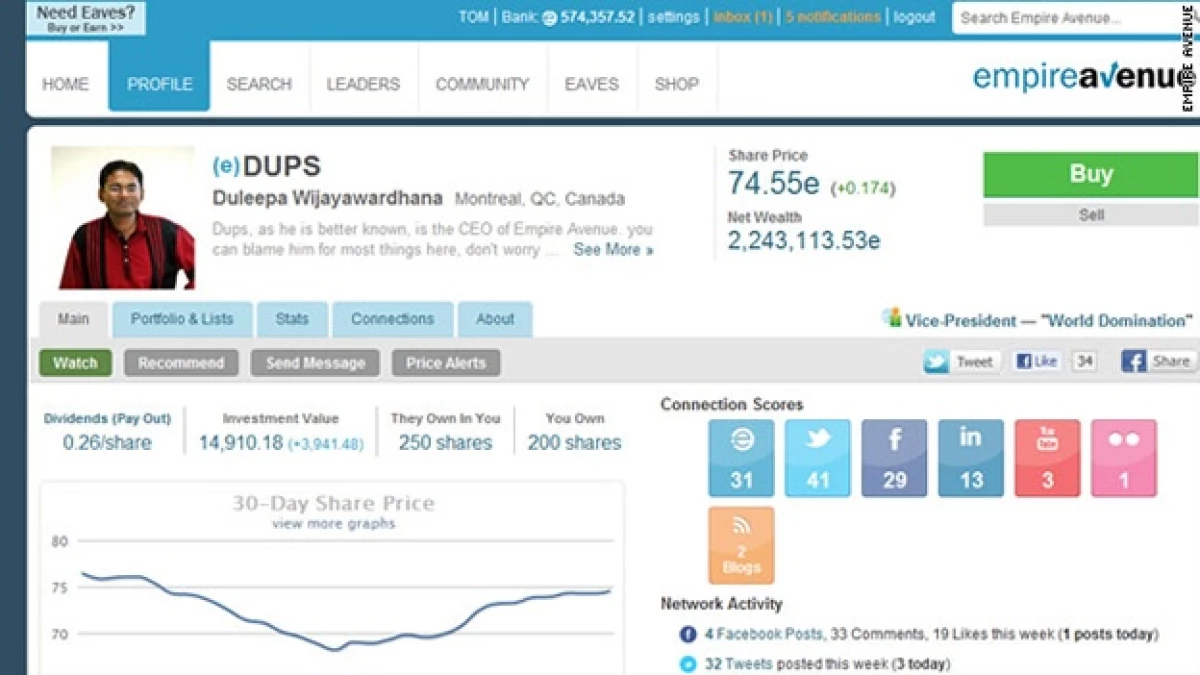1200x675 pixels.
Task: Open 5 notifications link
Action: (x=833, y=17)
